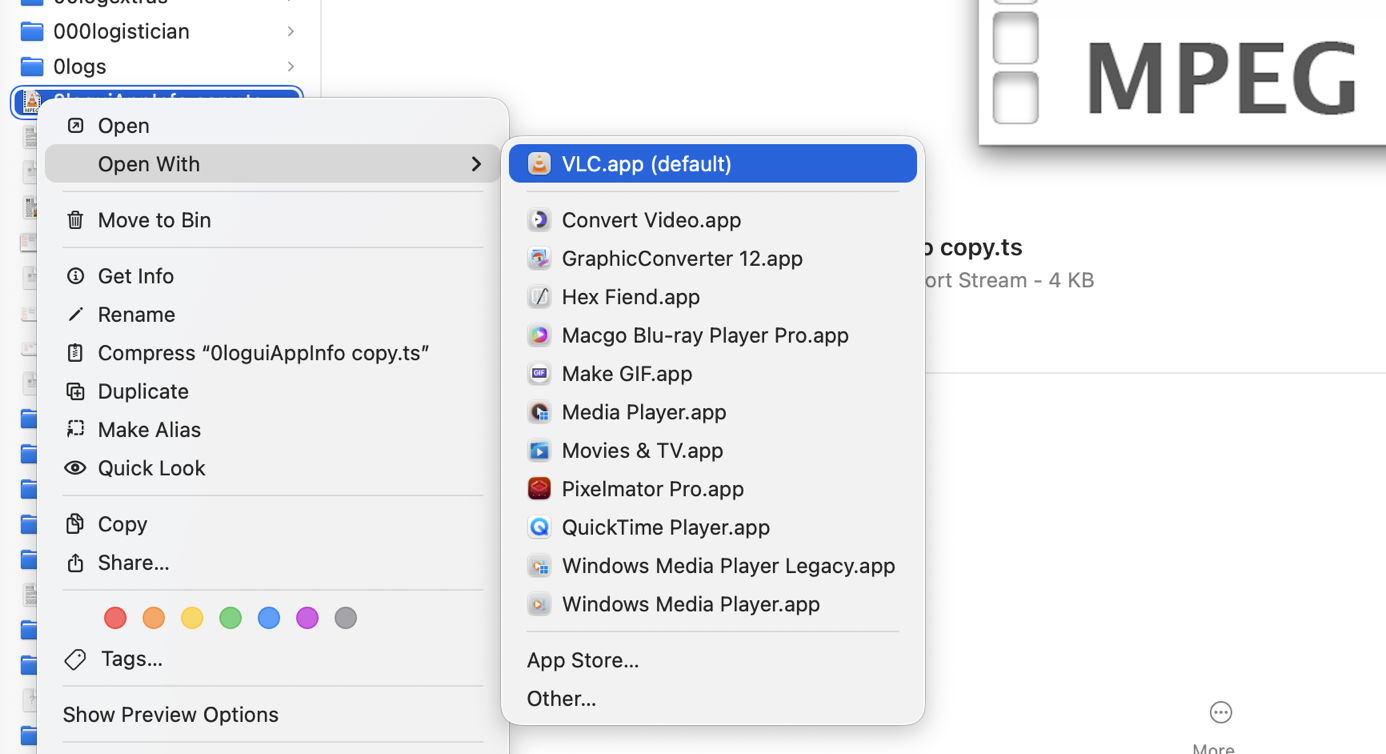Image resolution: width=1386 pixels, height=754 pixels.
Task: Click the Pixelmator Pro app icon
Action: [539, 489]
